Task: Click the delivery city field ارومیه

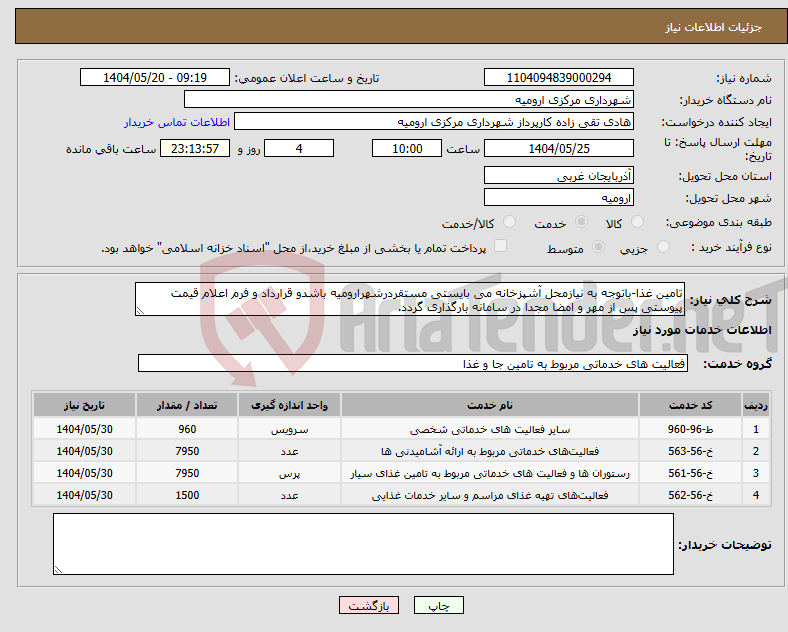Action: (559, 197)
